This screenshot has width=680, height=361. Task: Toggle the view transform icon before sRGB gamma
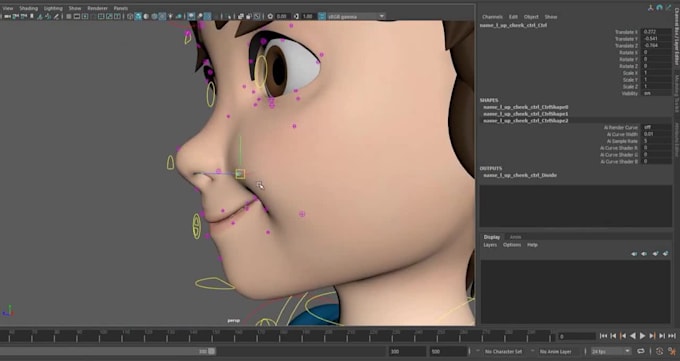pos(321,16)
